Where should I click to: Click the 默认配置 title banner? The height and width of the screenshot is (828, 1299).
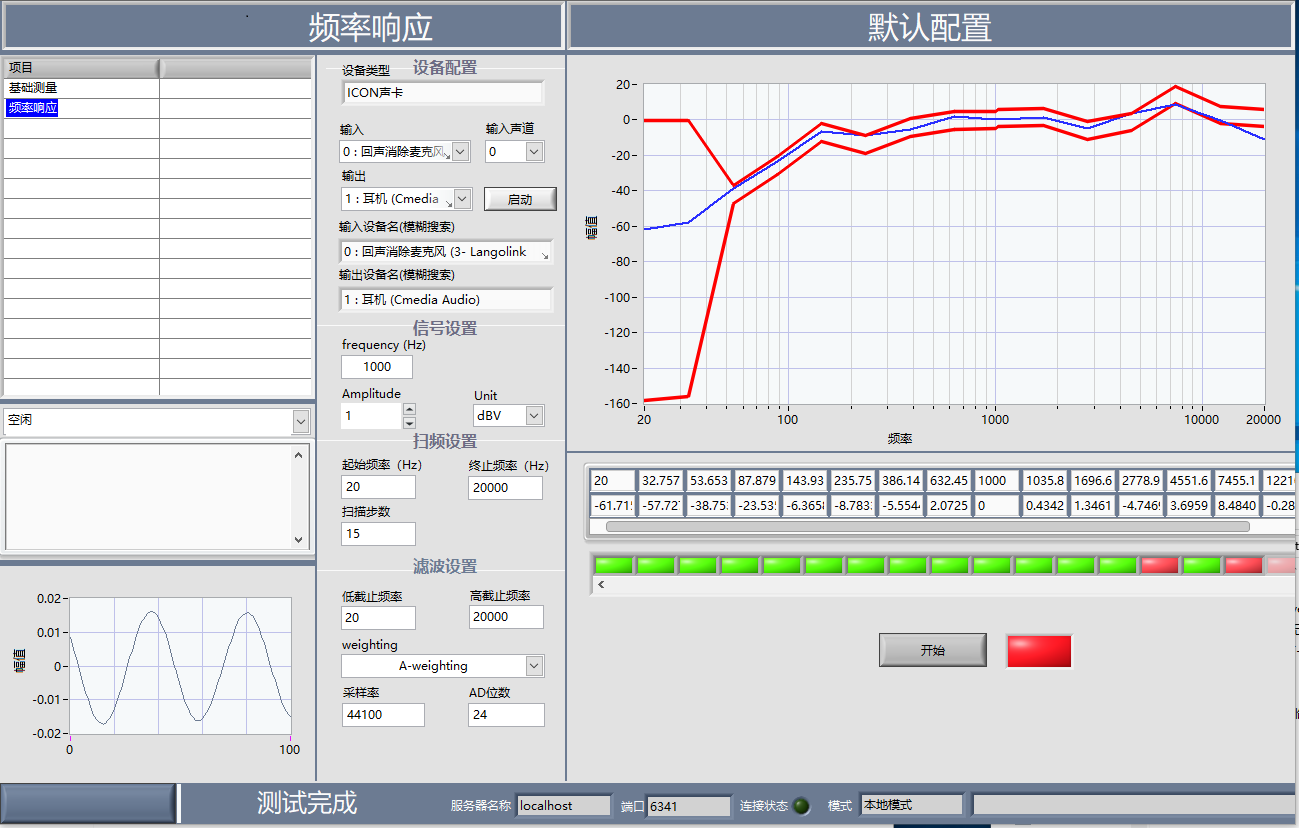(930, 27)
